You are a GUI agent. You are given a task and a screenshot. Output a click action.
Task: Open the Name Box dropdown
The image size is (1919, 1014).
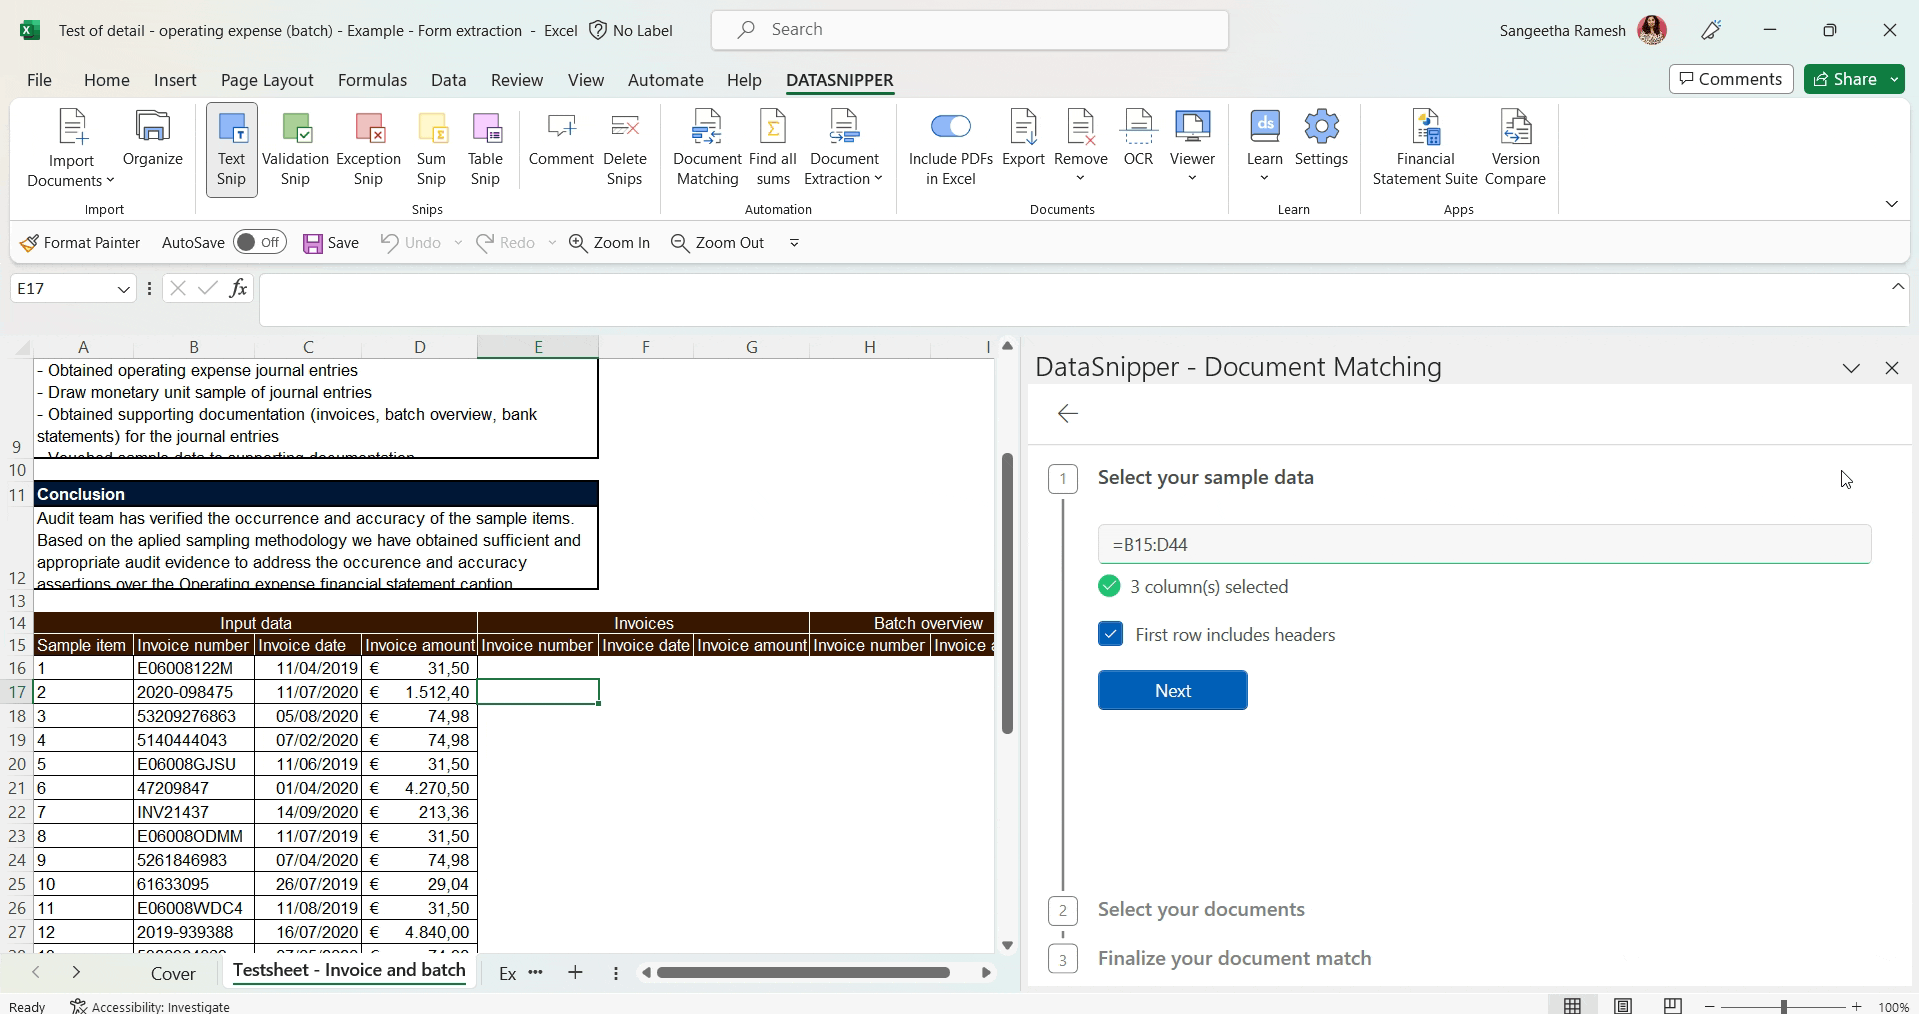[122, 288]
